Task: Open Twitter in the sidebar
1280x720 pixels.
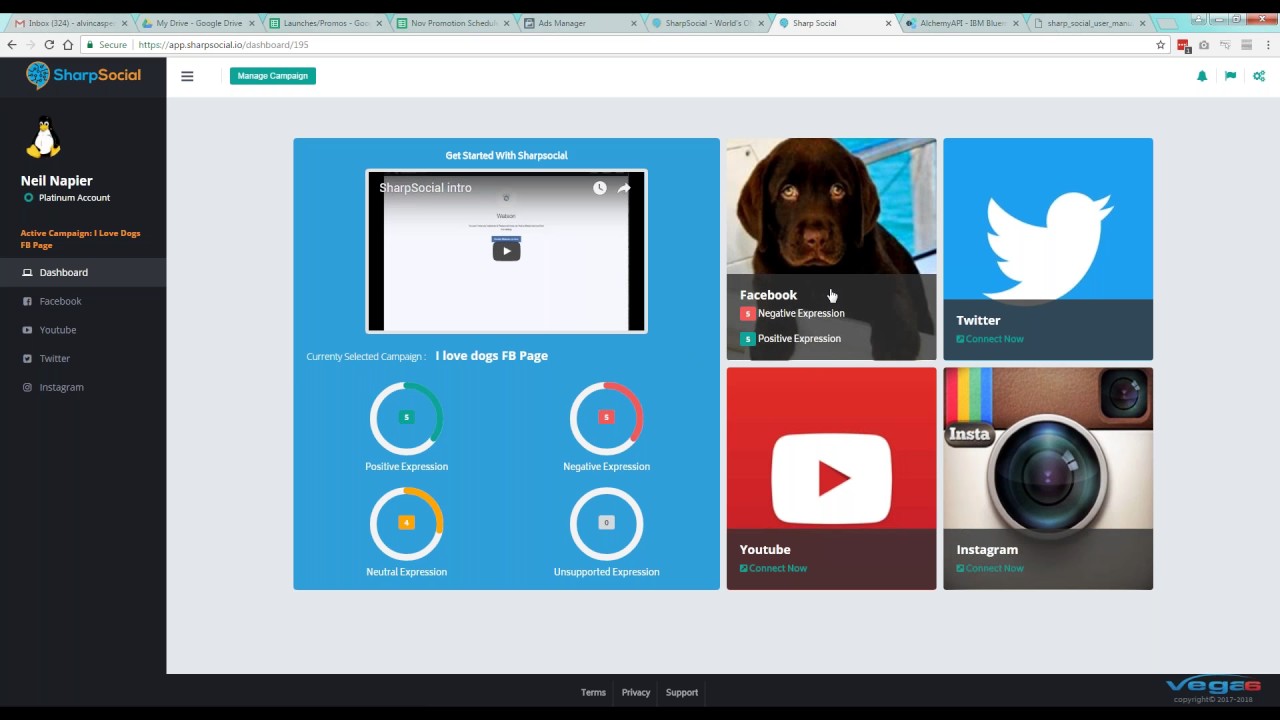Action: click(x=83, y=358)
